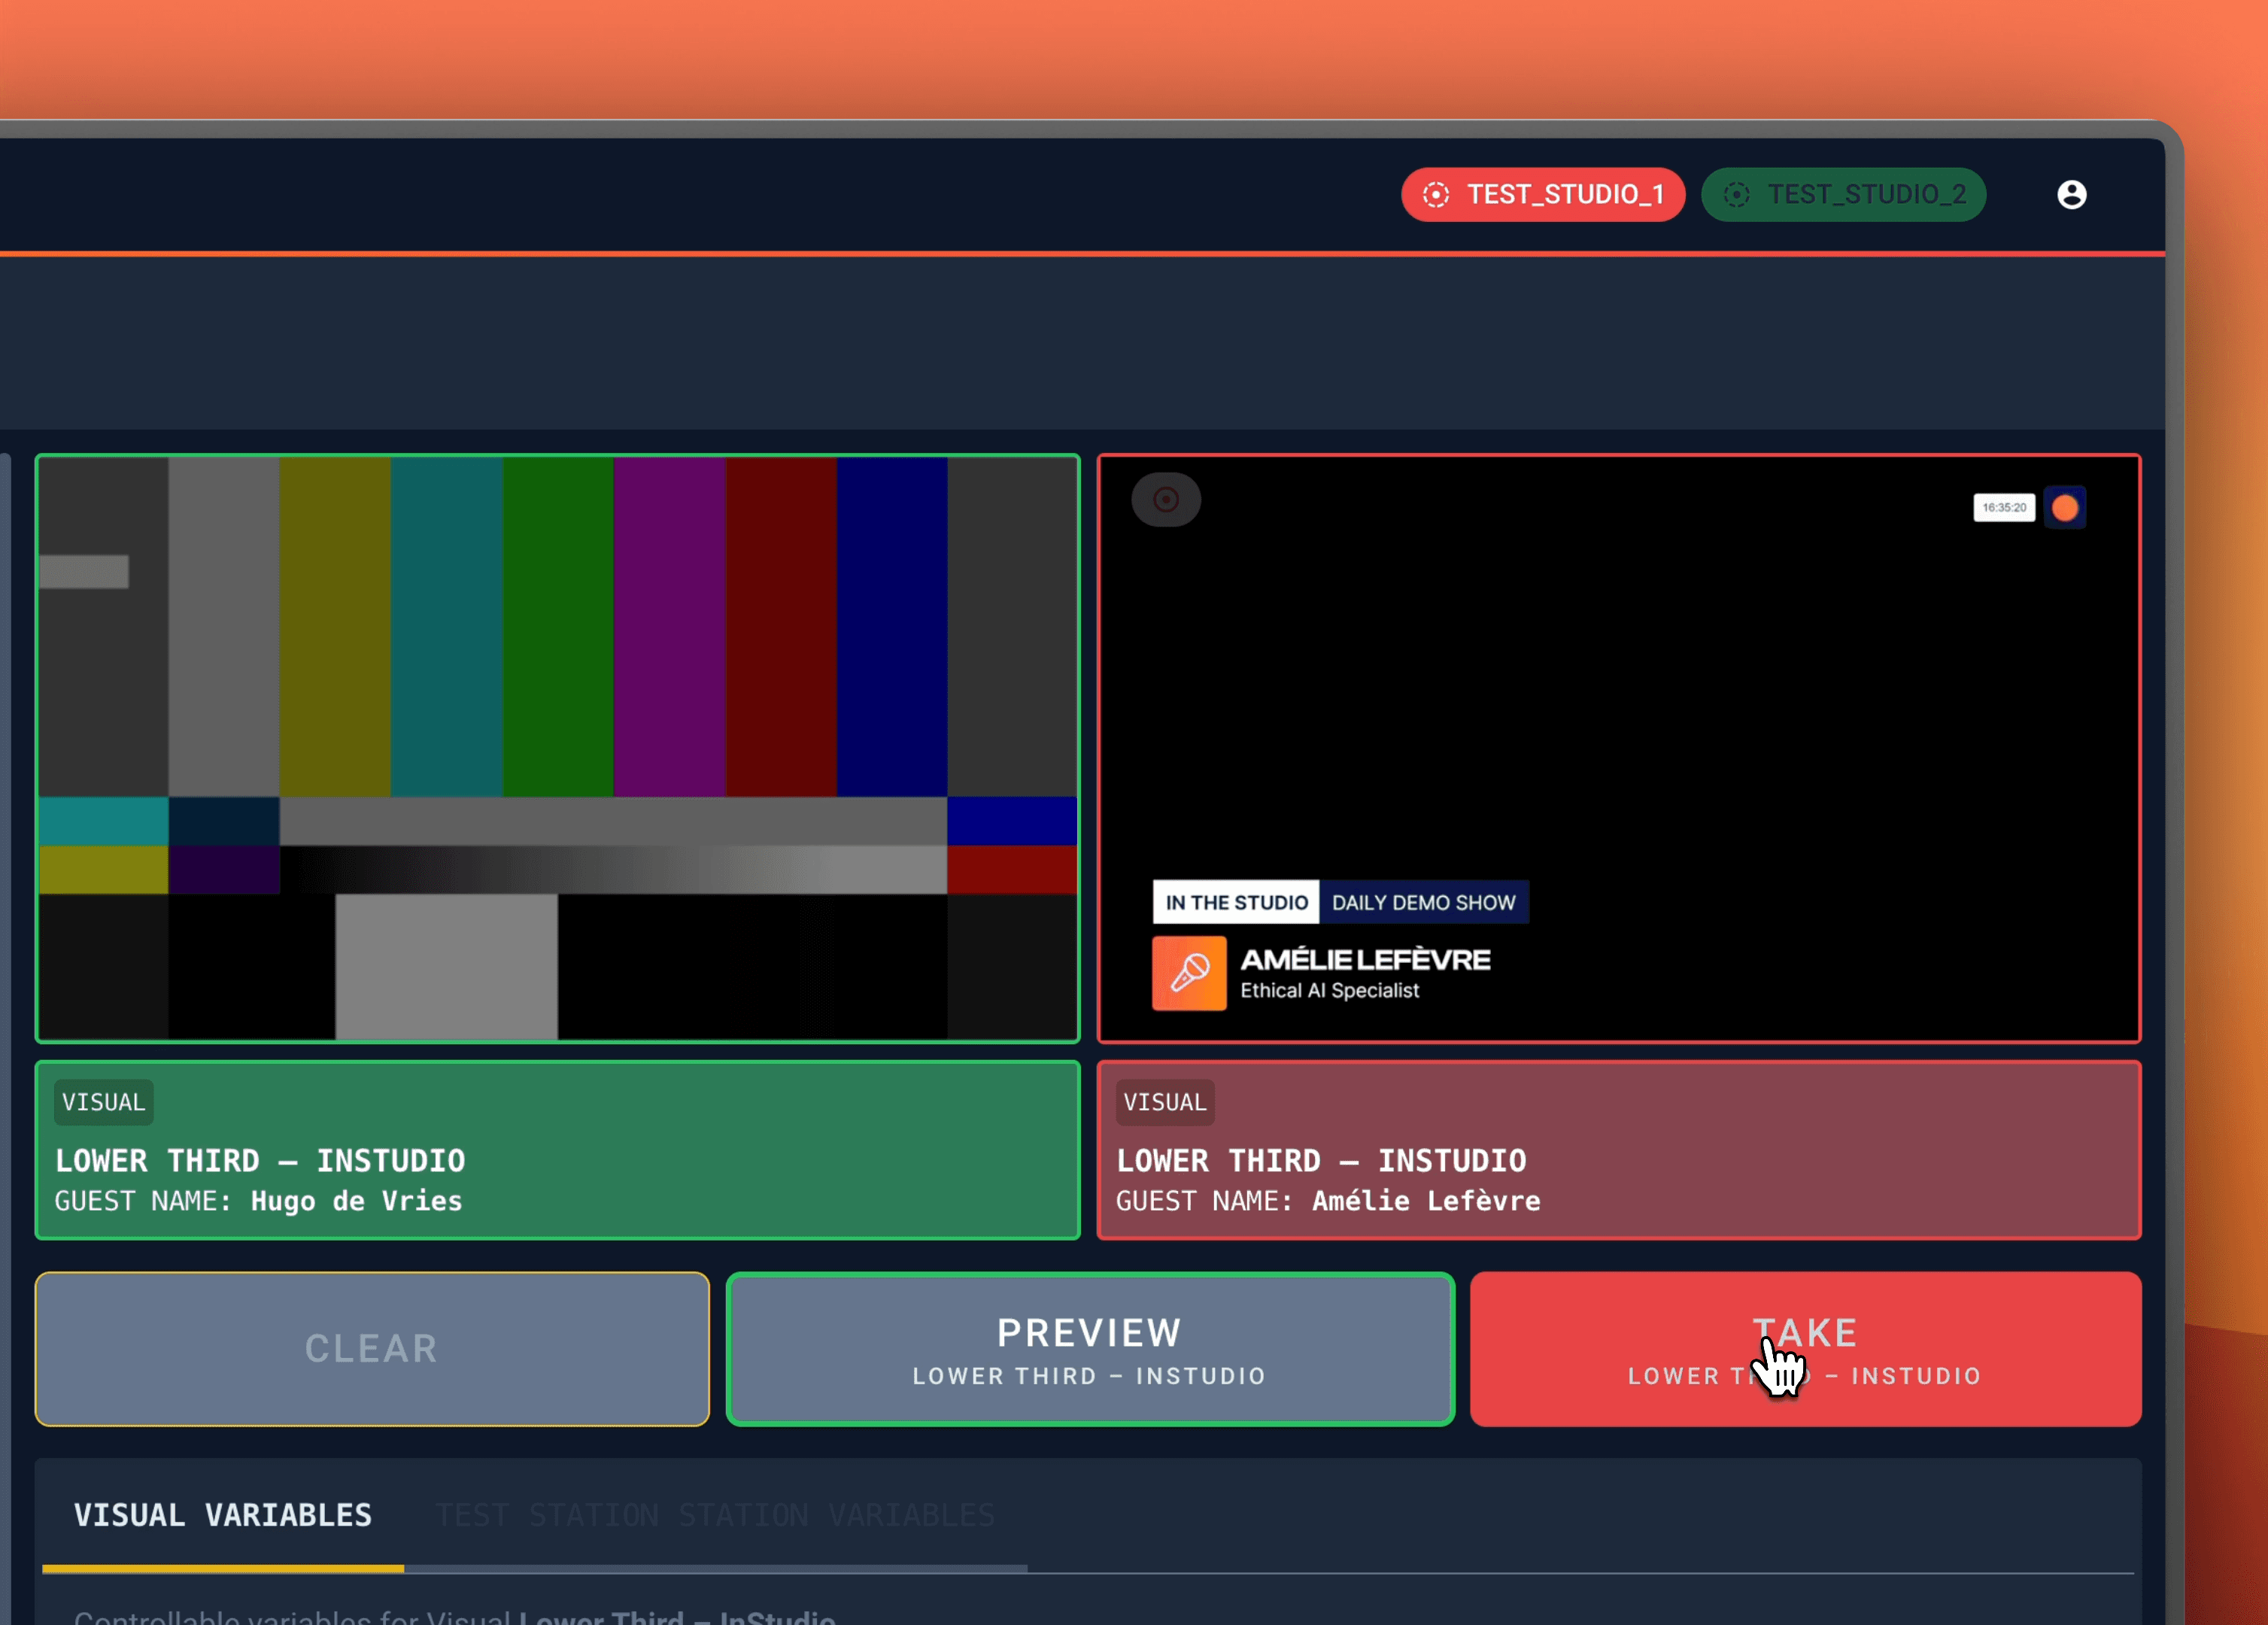The height and width of the screenshot is (1625, 2268).
Task: Click the orange circle logo icon
Action: [x=2064, y=508]
